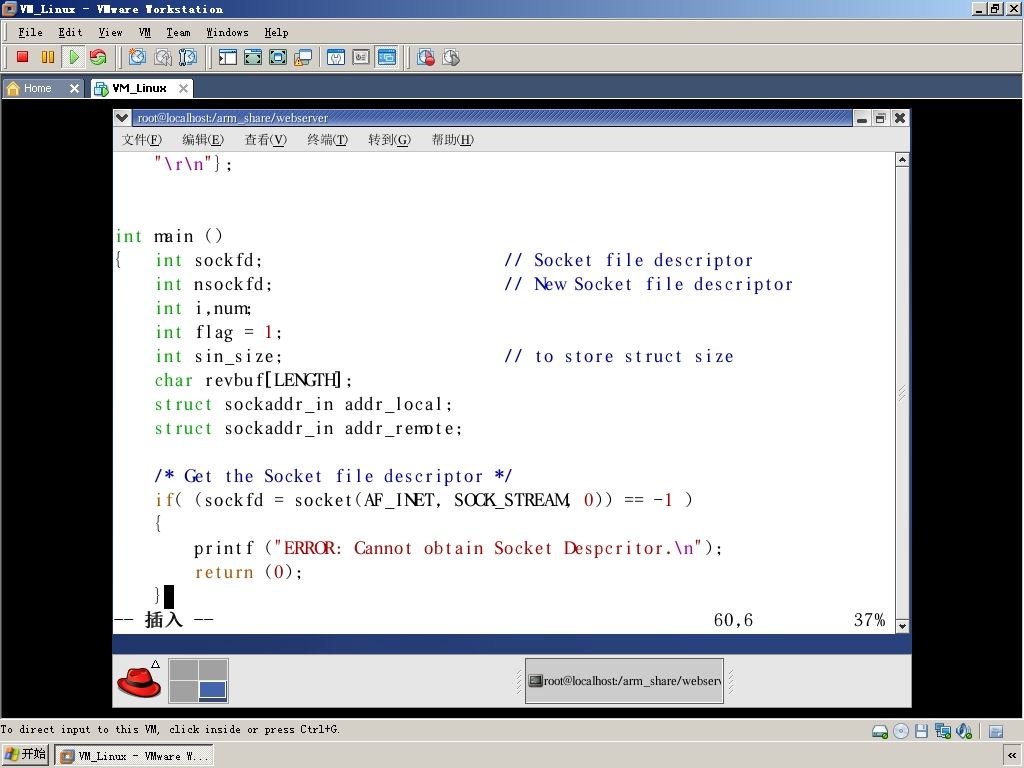
Task: Open the VM menu
Action: pyautogui.click(x=145, y=32)
